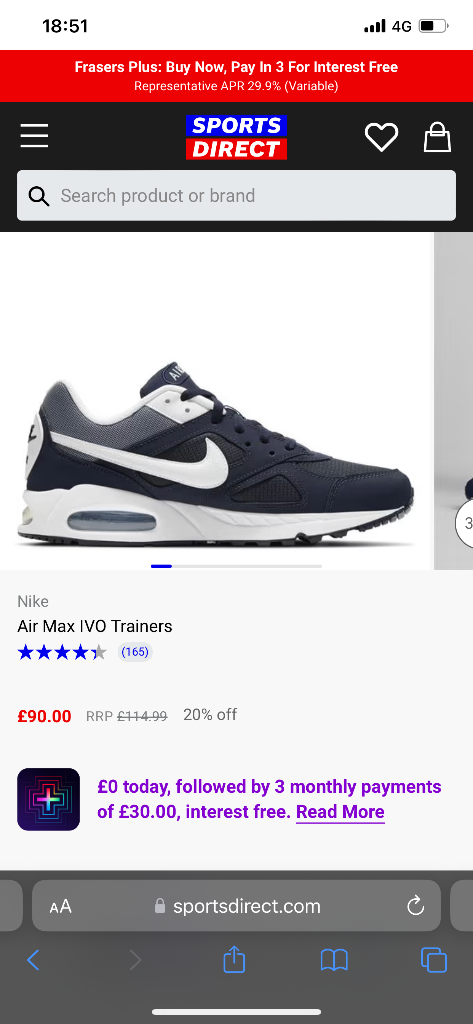473x1024 pixels.
Task: Open the wishlist heart icon
Action: coord(381,137)
